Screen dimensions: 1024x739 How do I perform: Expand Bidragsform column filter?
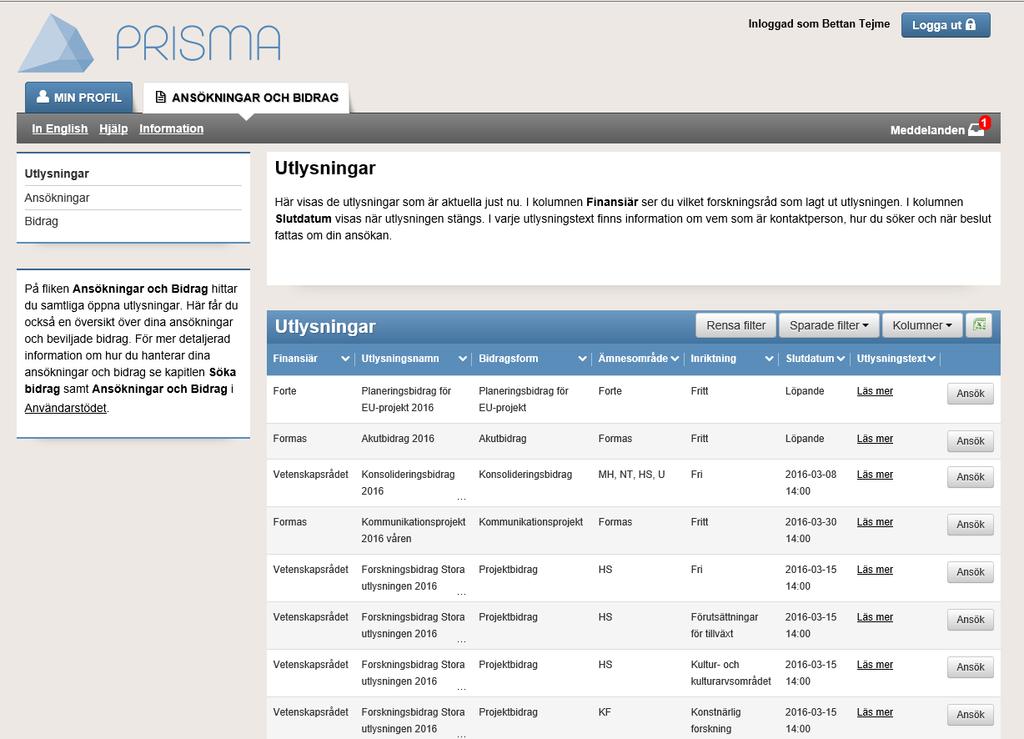[x=582, y=358]
